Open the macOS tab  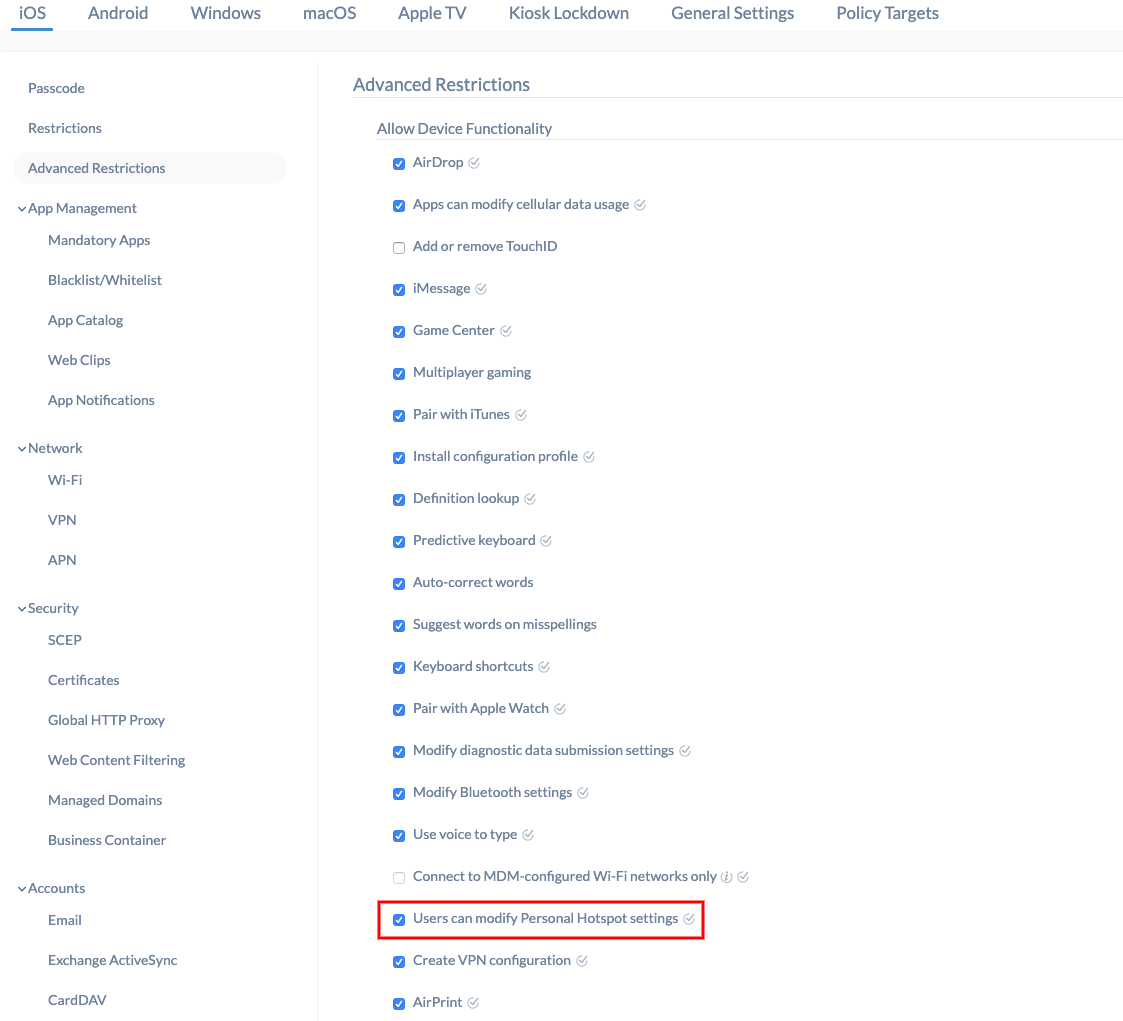pos(329,13)
